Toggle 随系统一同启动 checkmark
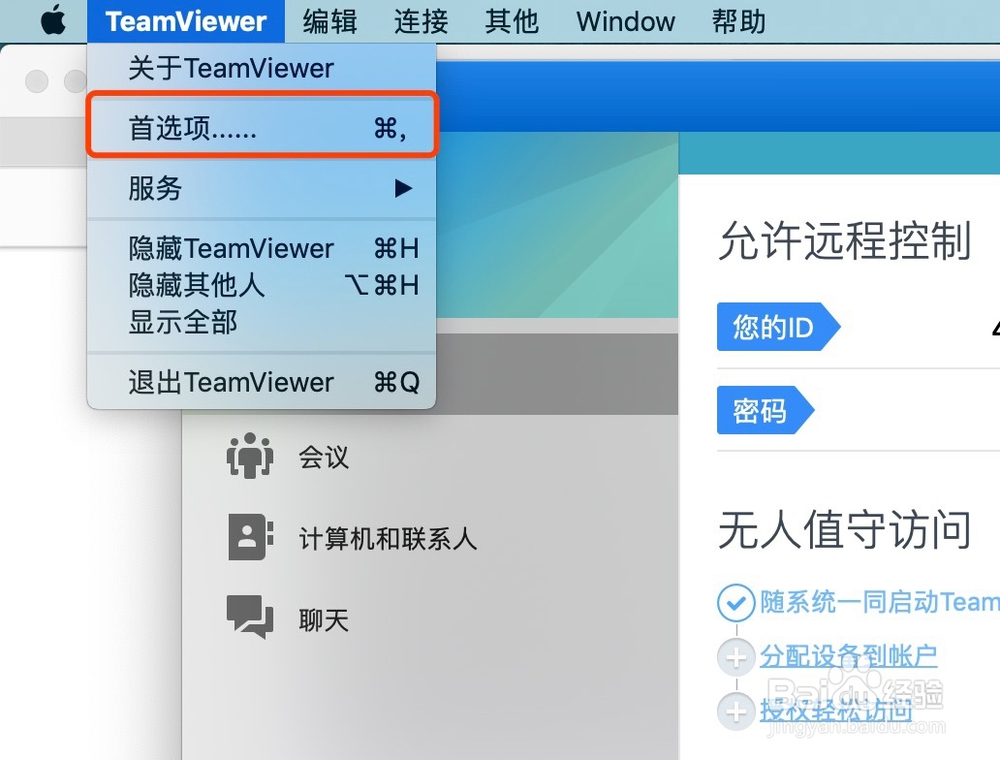The height and width of the screenshot is (760, 1000). 736,603
